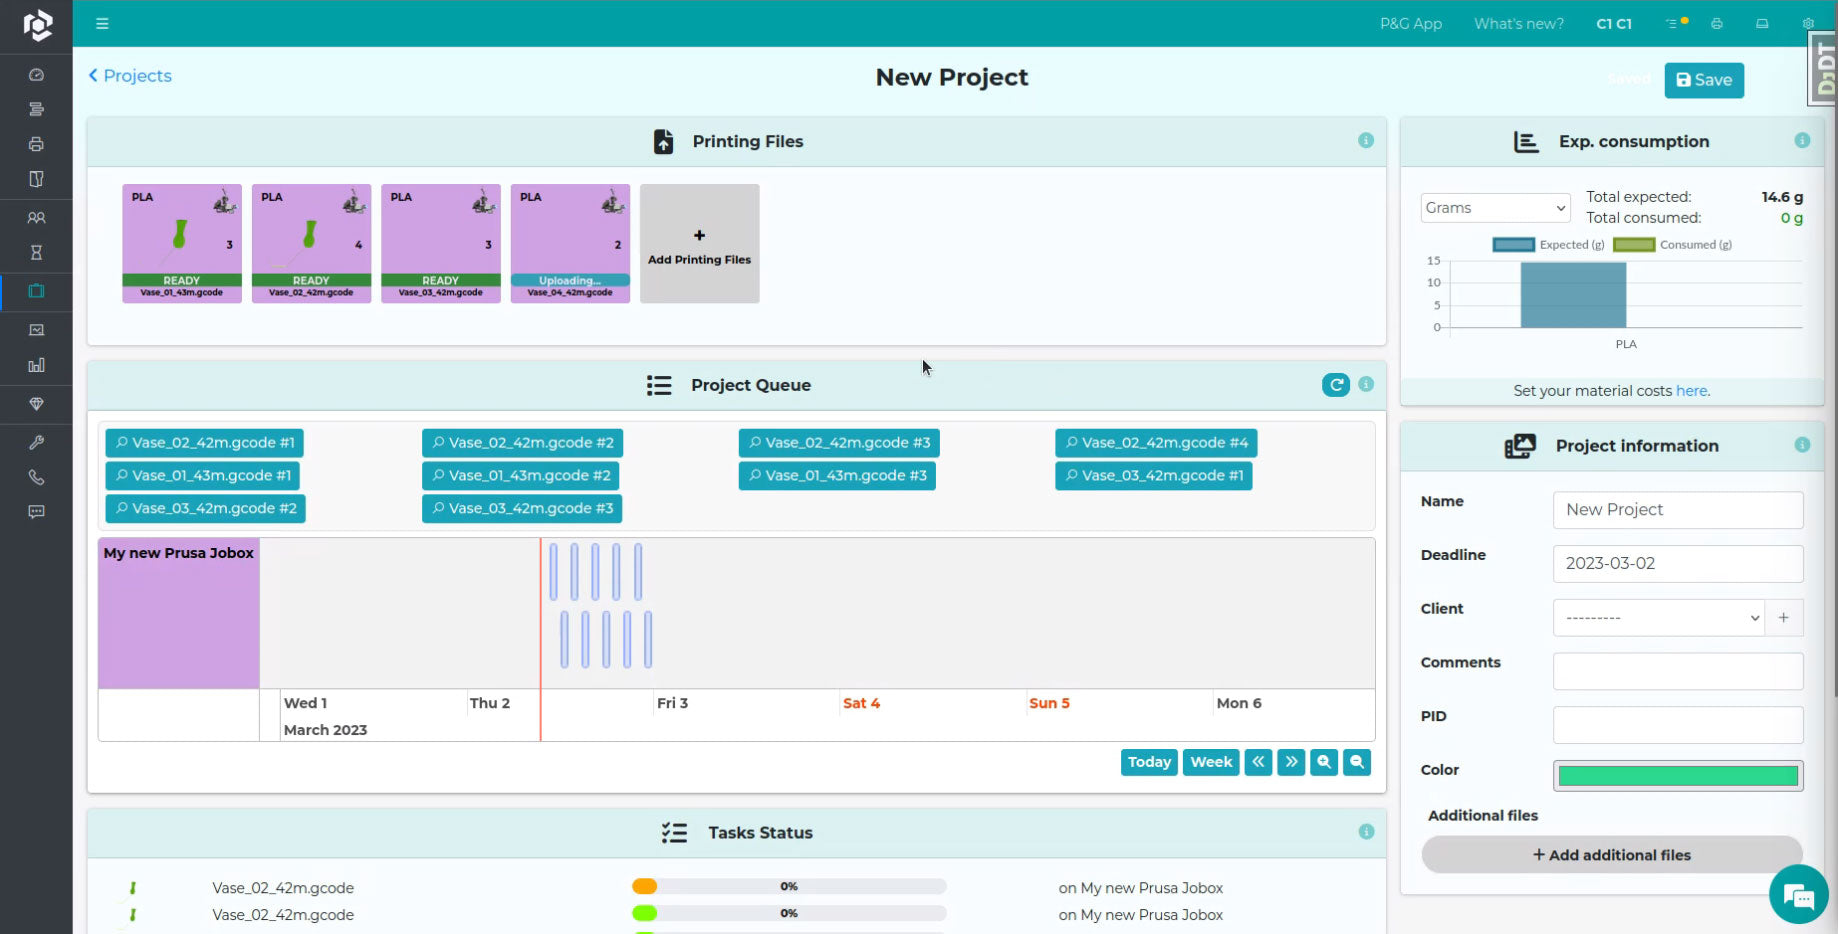
Task: Follow the 'here' material costs link
Action: point(1692,391)
